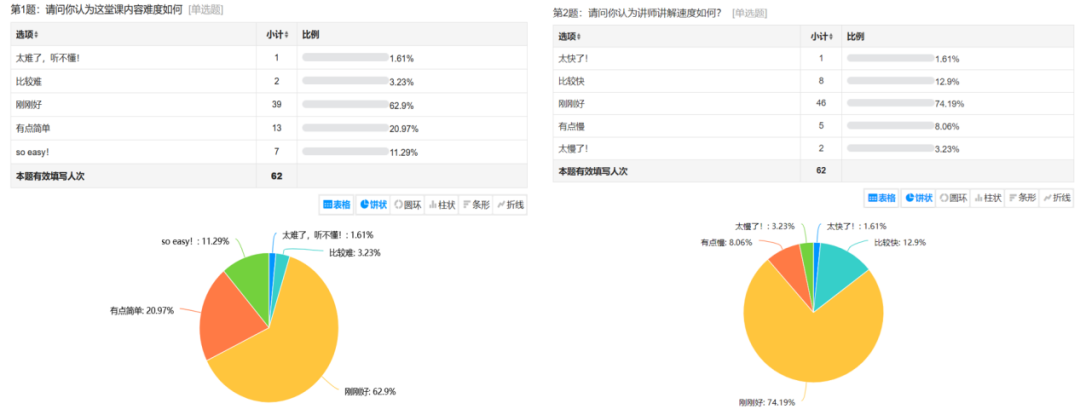Toggle 饼状 pie display for question 1

(372, 205)
